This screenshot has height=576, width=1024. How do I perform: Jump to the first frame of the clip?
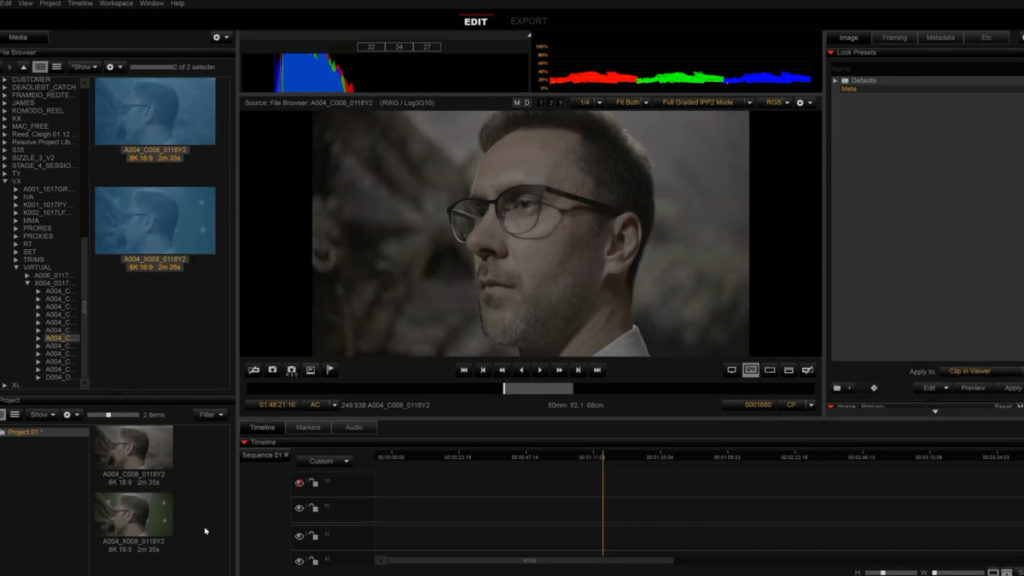[x=464, y=370]
